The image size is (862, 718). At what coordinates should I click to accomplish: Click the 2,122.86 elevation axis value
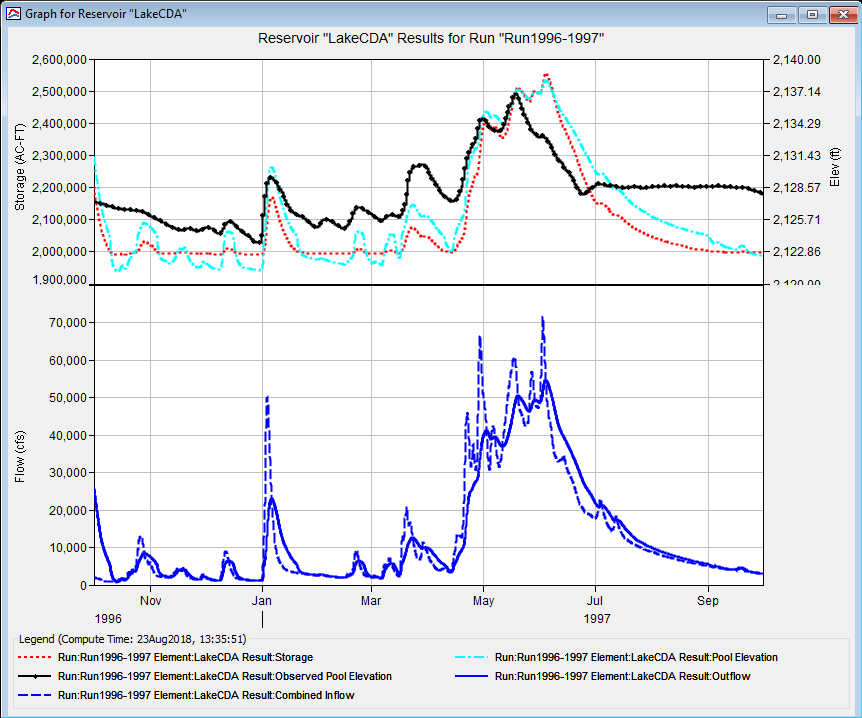[797, 251]
